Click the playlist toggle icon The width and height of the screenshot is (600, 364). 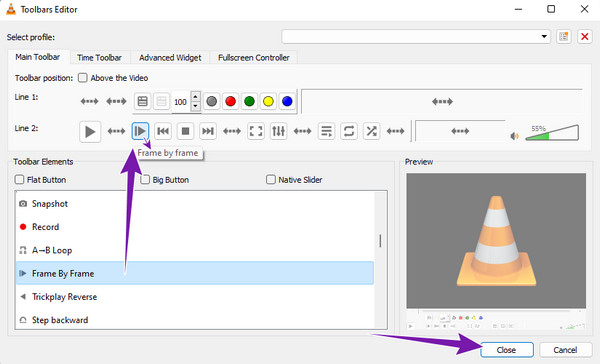point(326,131)
